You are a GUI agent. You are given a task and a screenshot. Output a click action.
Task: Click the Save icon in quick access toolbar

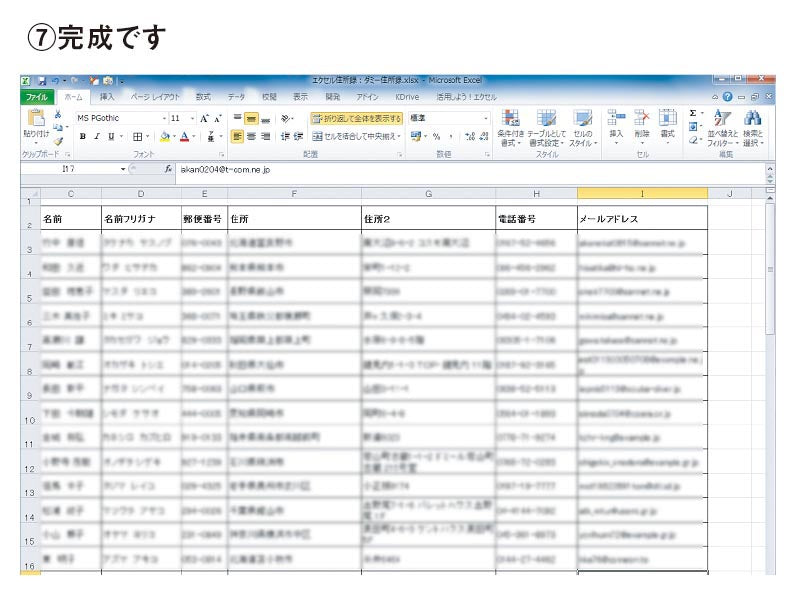tap(42, 80)
